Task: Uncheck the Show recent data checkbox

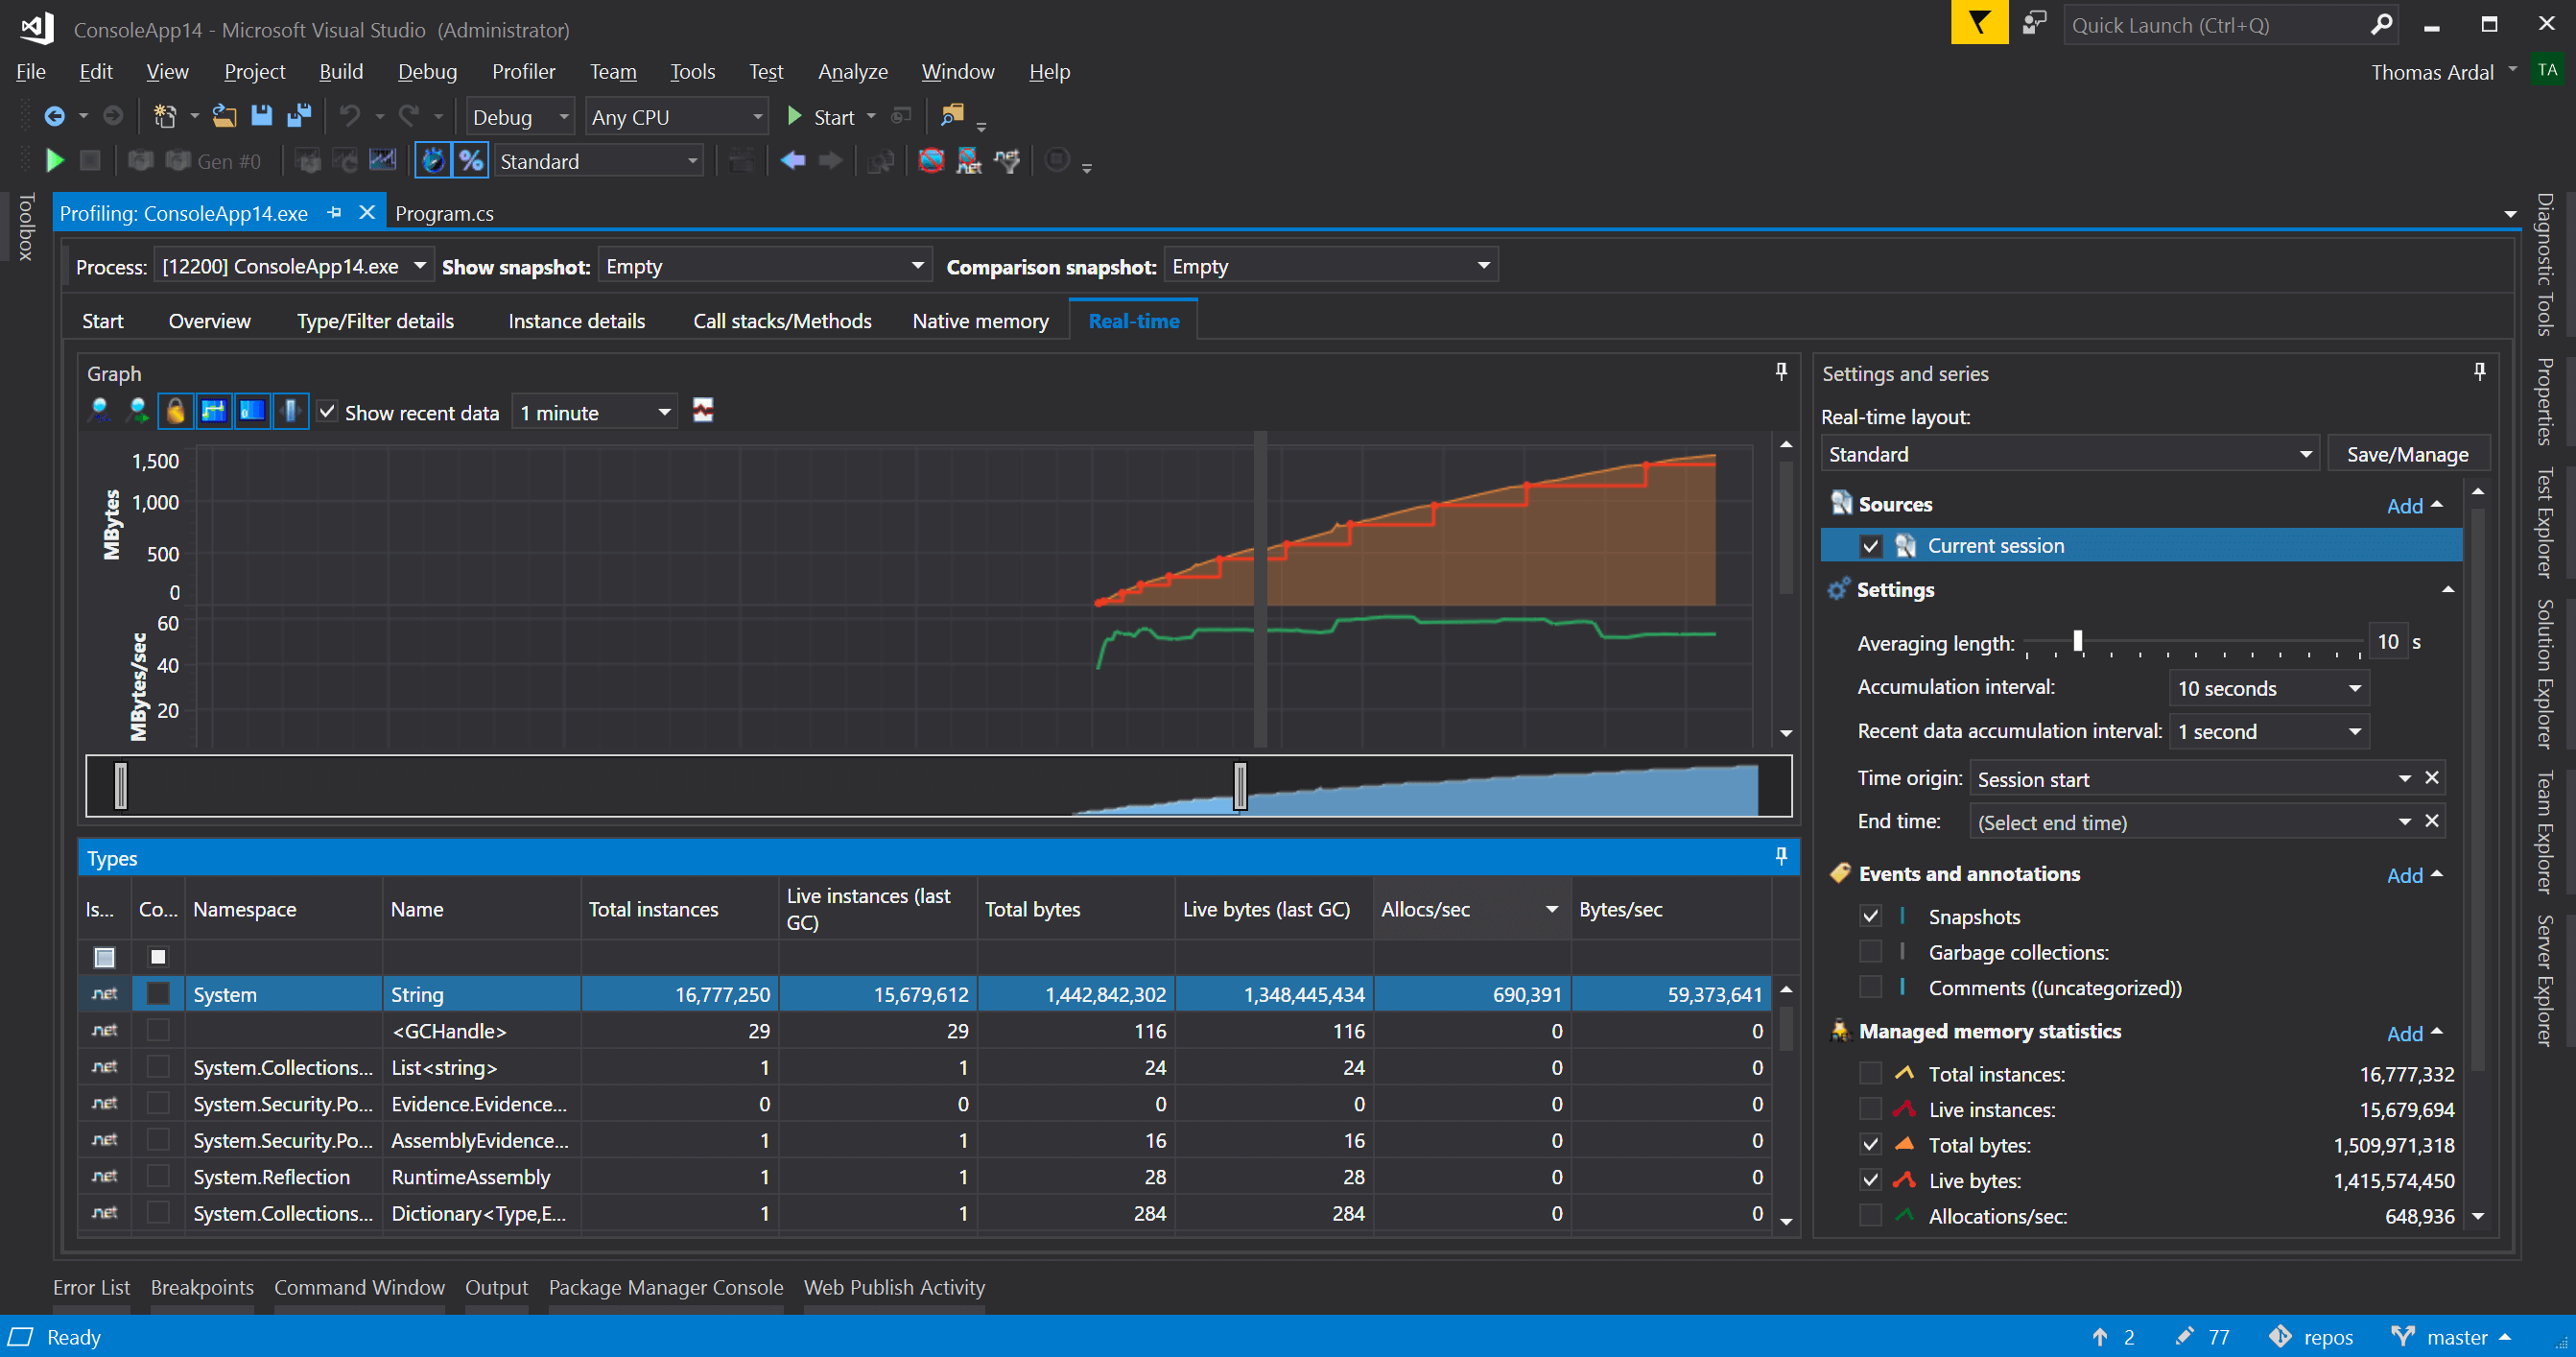Action: [x=327, y=412]
